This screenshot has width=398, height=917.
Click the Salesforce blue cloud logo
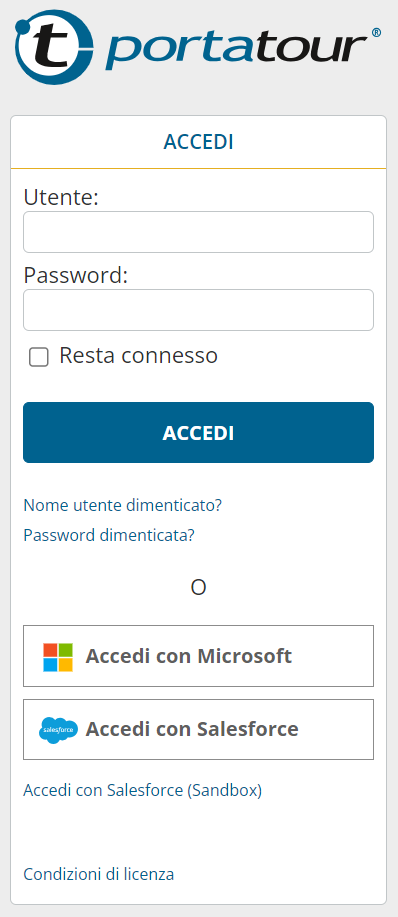click(x=58, y=730)
